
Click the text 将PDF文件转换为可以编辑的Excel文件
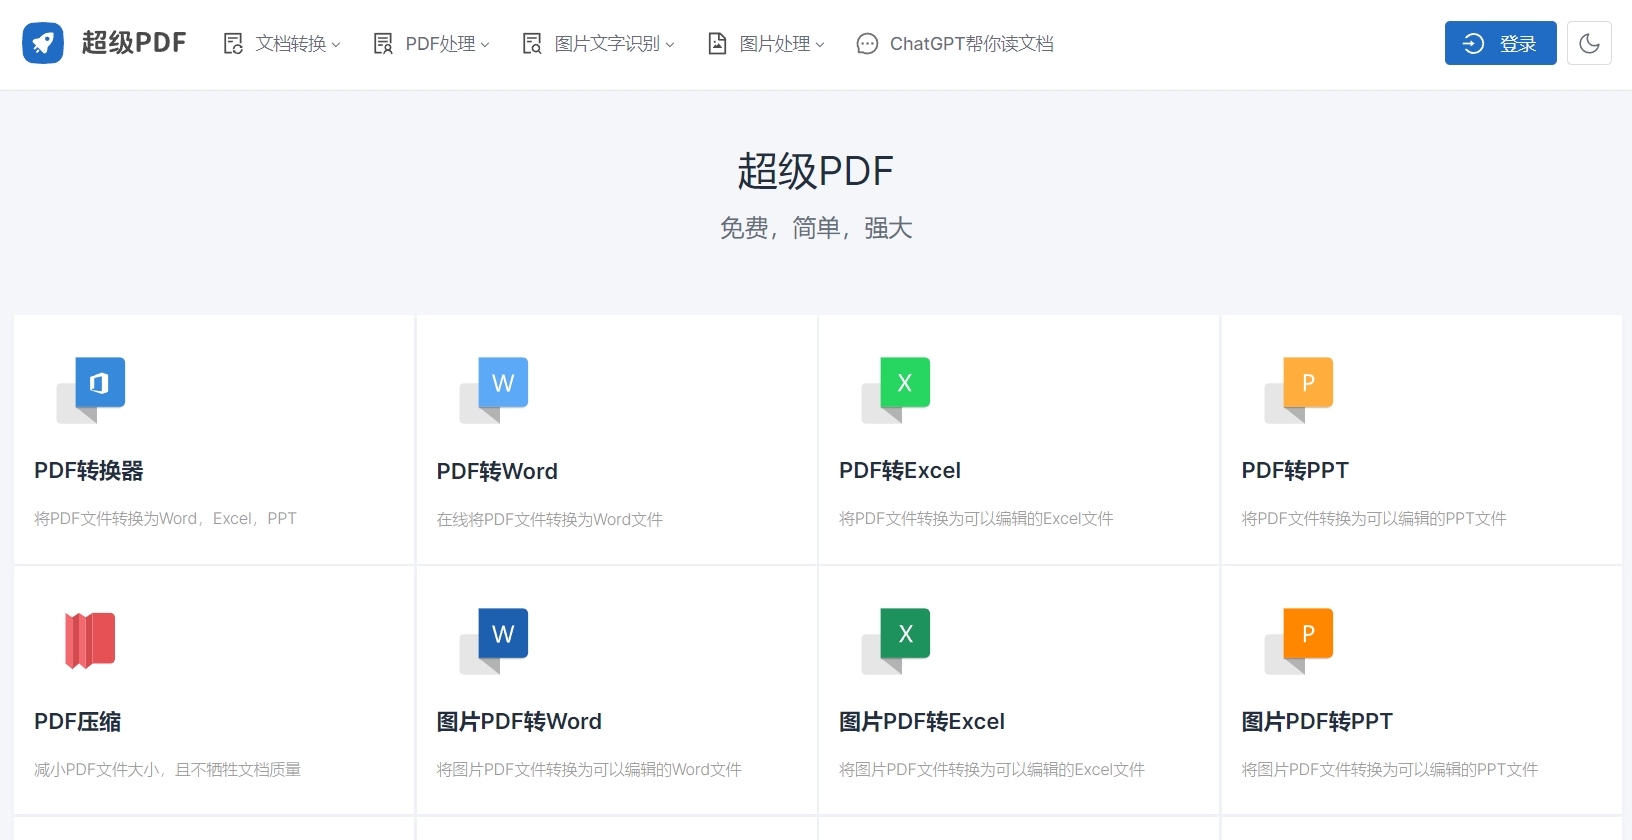pyautogui.click(x=976, y=518)
